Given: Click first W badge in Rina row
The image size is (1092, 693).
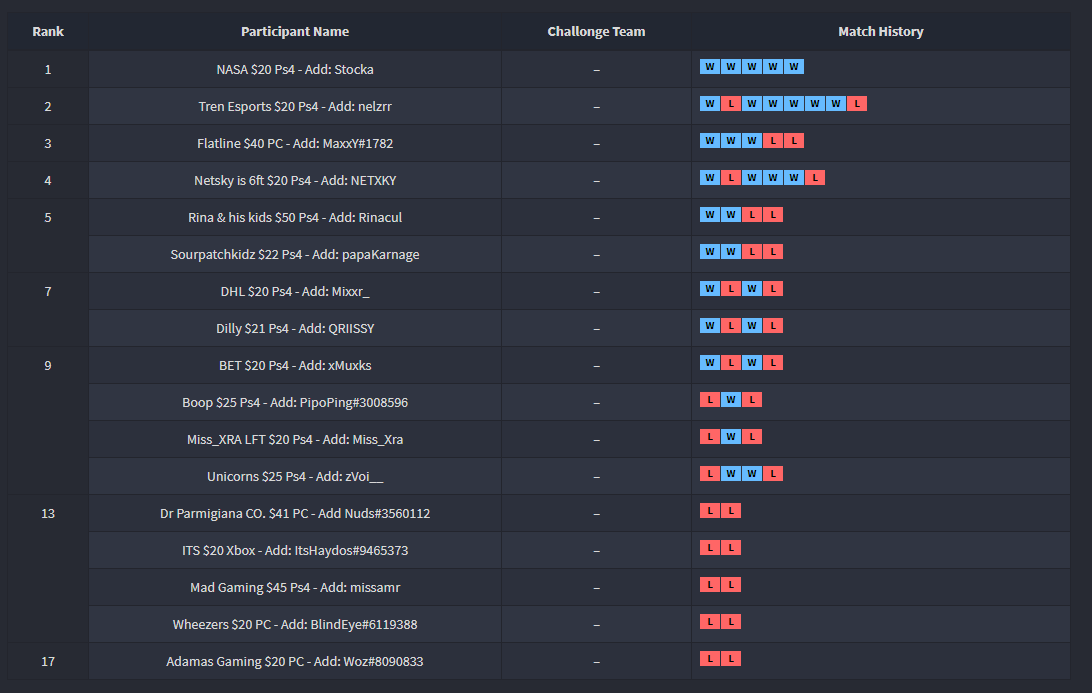Looking at the screenshot, I should click(x=710, y=215).
